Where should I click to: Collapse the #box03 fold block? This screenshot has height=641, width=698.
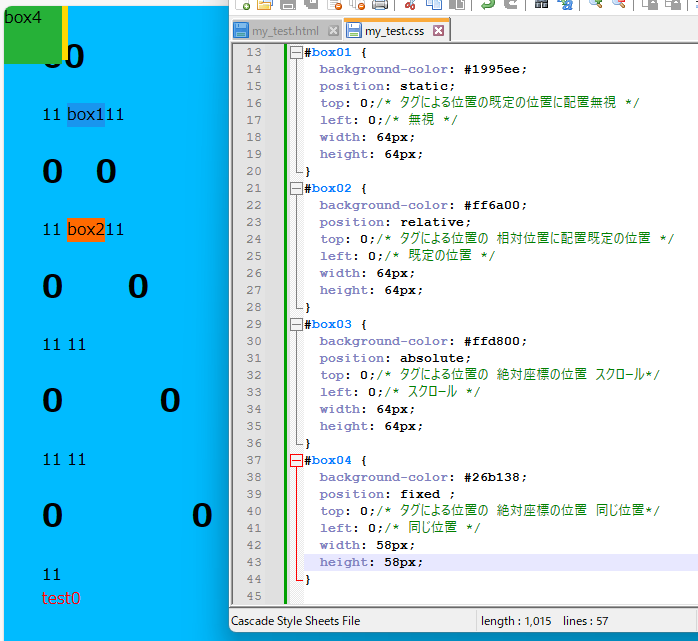[296, 325]
